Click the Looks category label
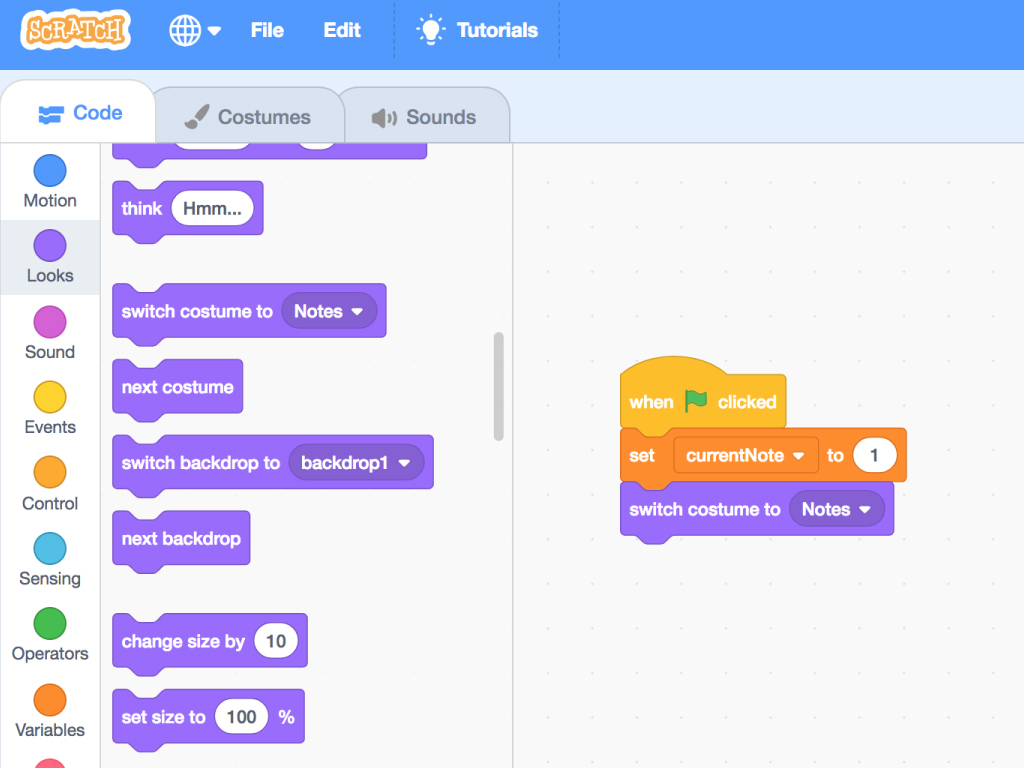Viewport: 1024px width, 768px height. click(50, 276)
